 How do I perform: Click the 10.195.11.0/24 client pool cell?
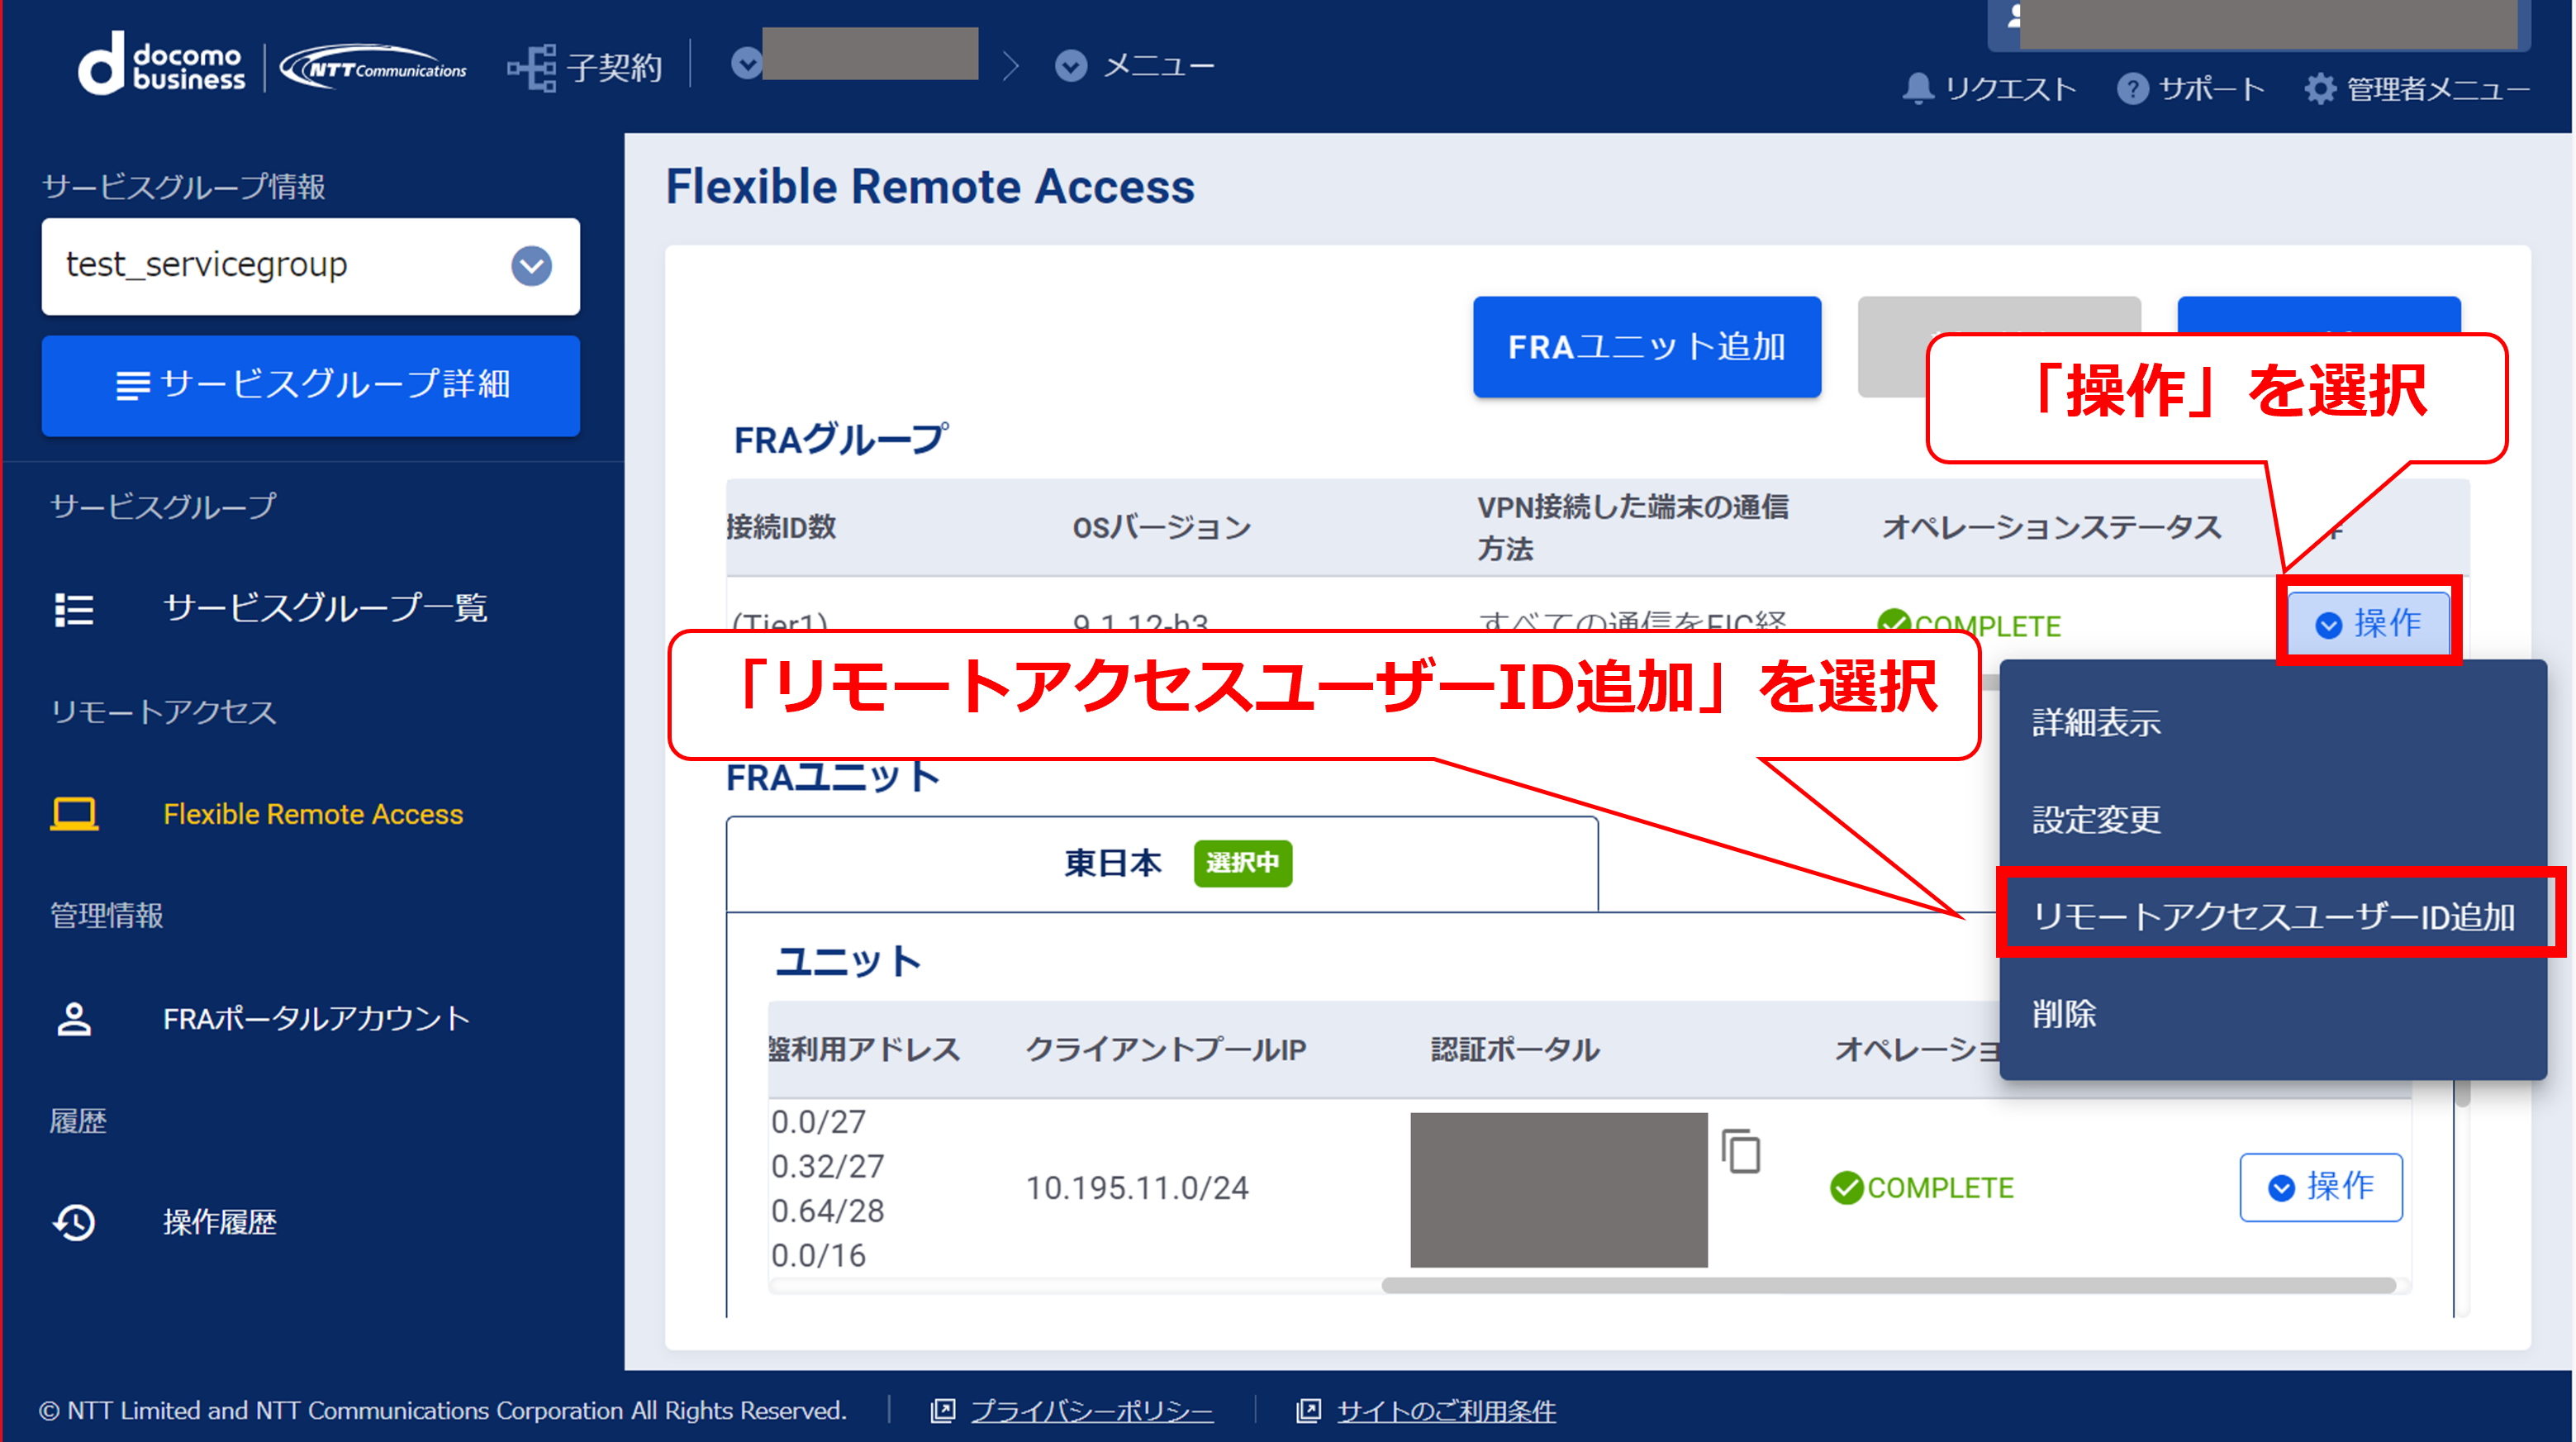click(x=1137, y=1187)
